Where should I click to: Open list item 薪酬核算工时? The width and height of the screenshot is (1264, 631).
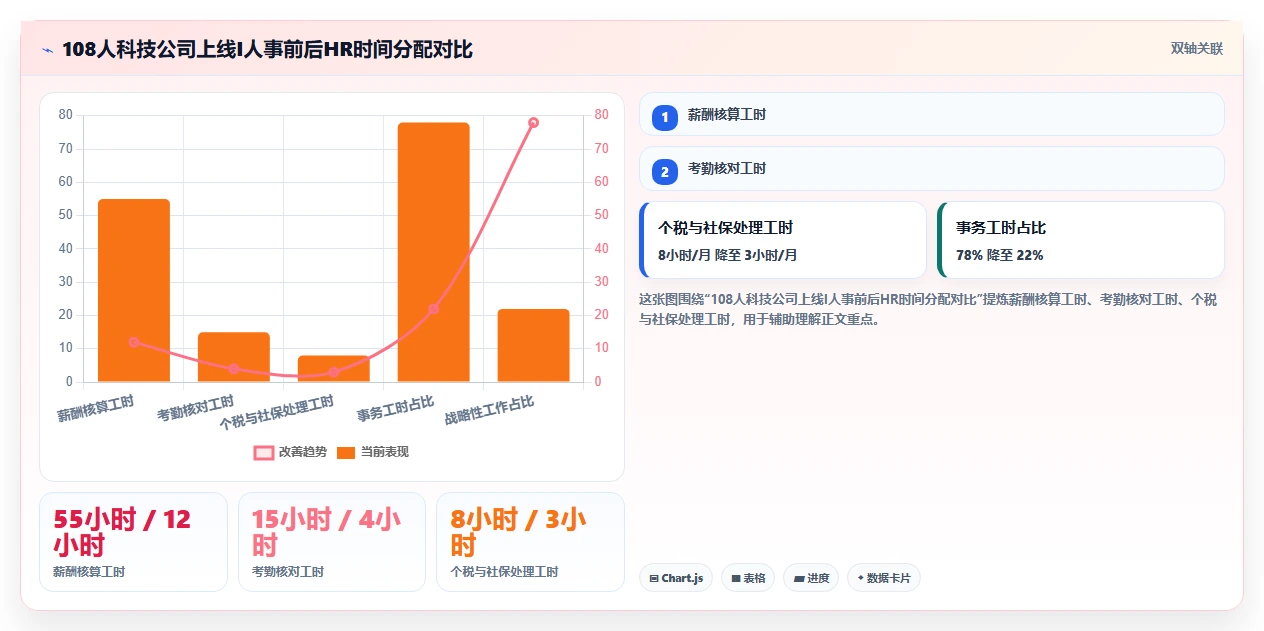(x=932, y=114)
